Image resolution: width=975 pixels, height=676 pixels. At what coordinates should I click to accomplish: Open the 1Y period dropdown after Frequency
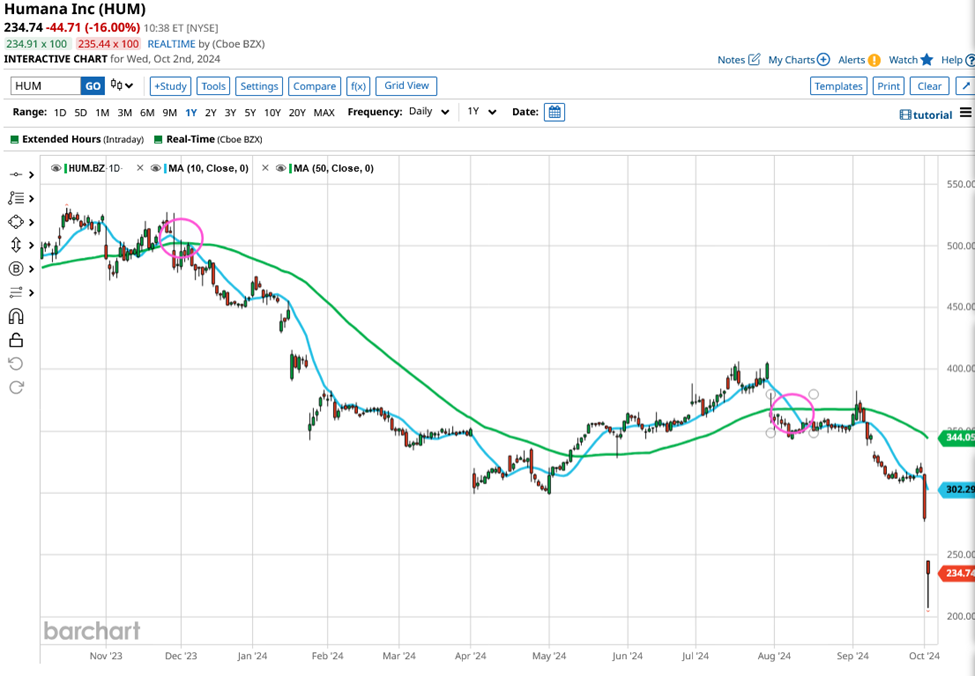coord(482,112)
